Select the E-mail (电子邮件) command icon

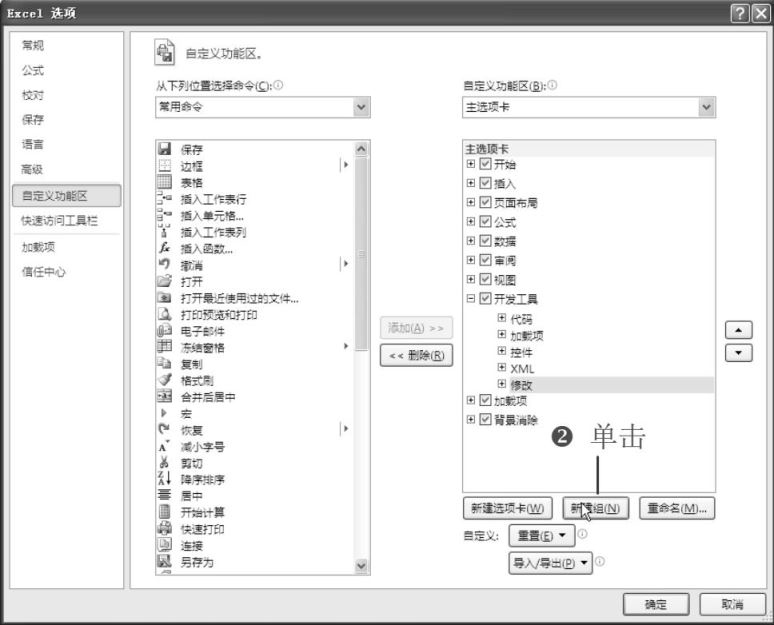[164, 330]
